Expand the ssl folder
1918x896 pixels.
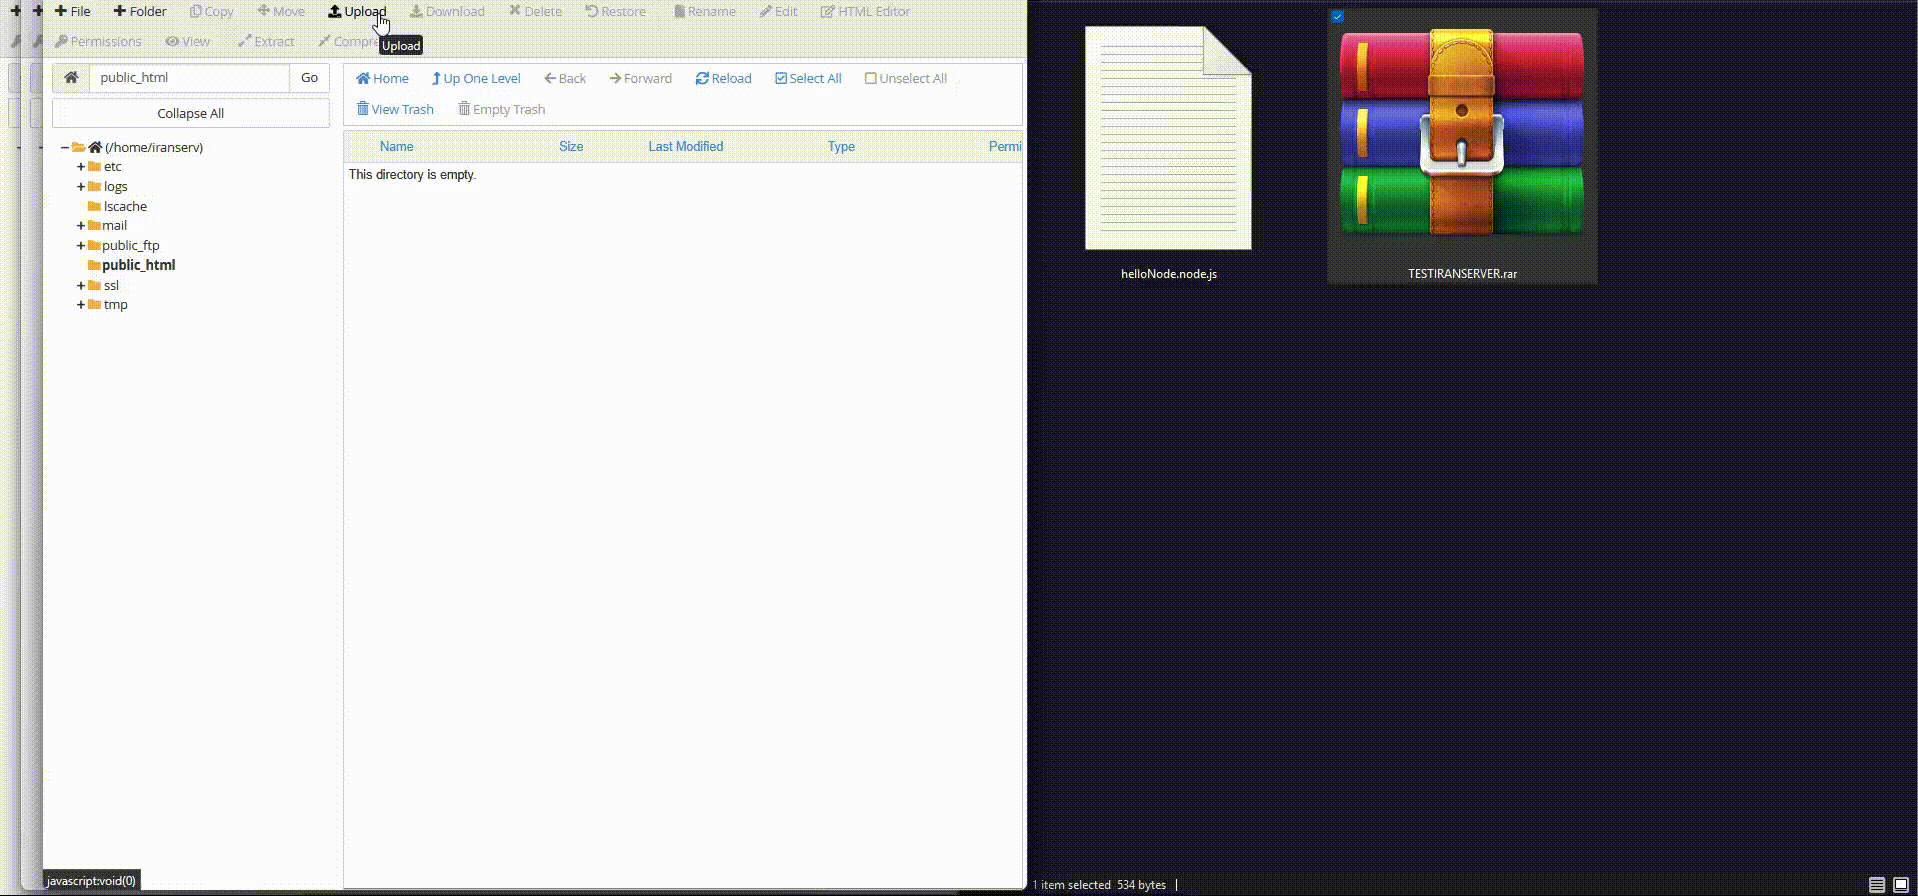[81, 286]
